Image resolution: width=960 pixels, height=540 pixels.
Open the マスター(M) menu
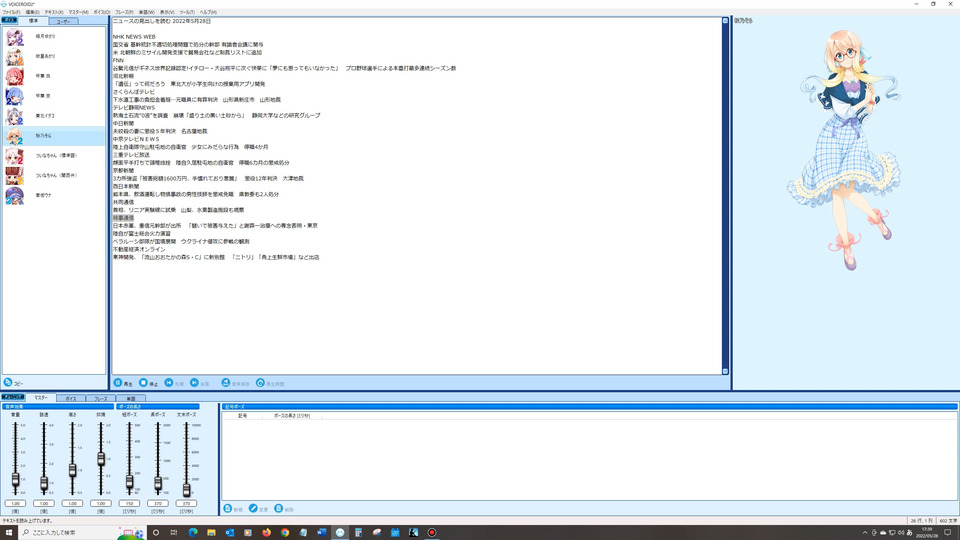click(78, 12)
